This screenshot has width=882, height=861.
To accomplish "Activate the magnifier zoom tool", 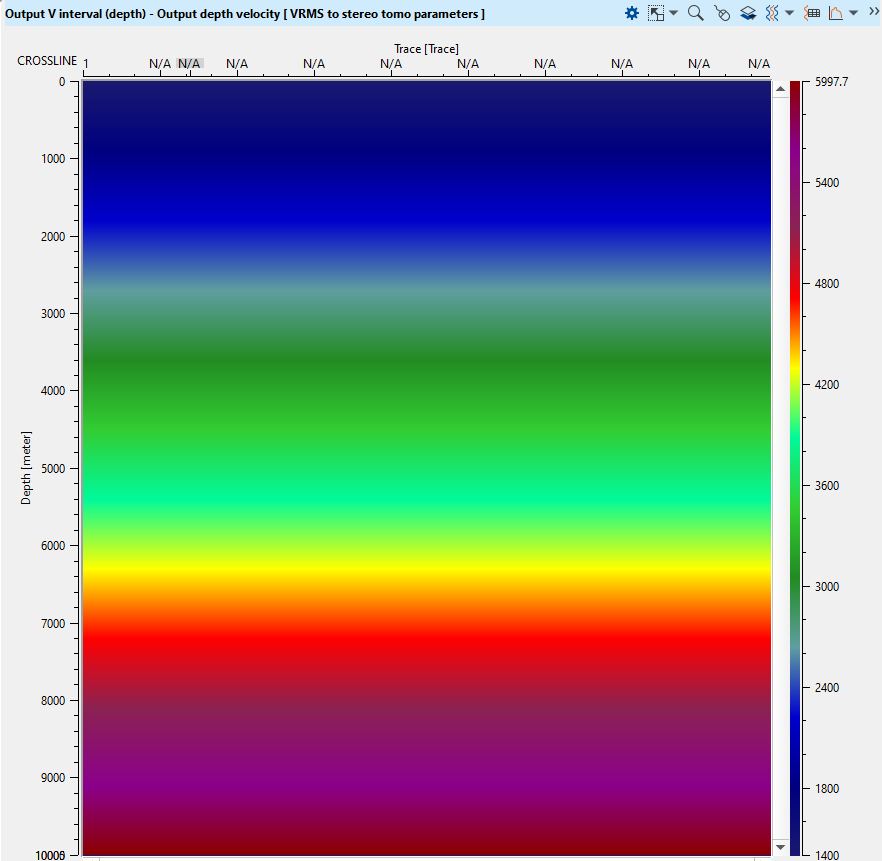I will click(696, 13).
